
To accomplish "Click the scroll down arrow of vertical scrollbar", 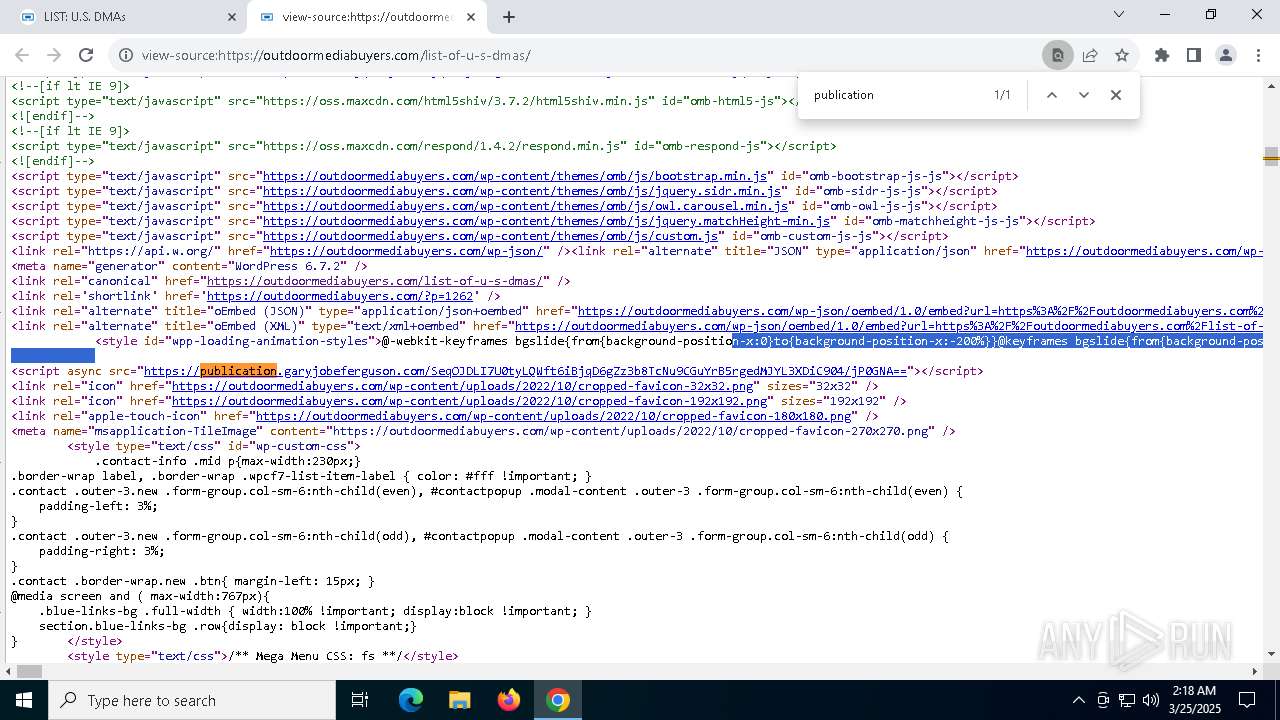I will [1271, 655].
